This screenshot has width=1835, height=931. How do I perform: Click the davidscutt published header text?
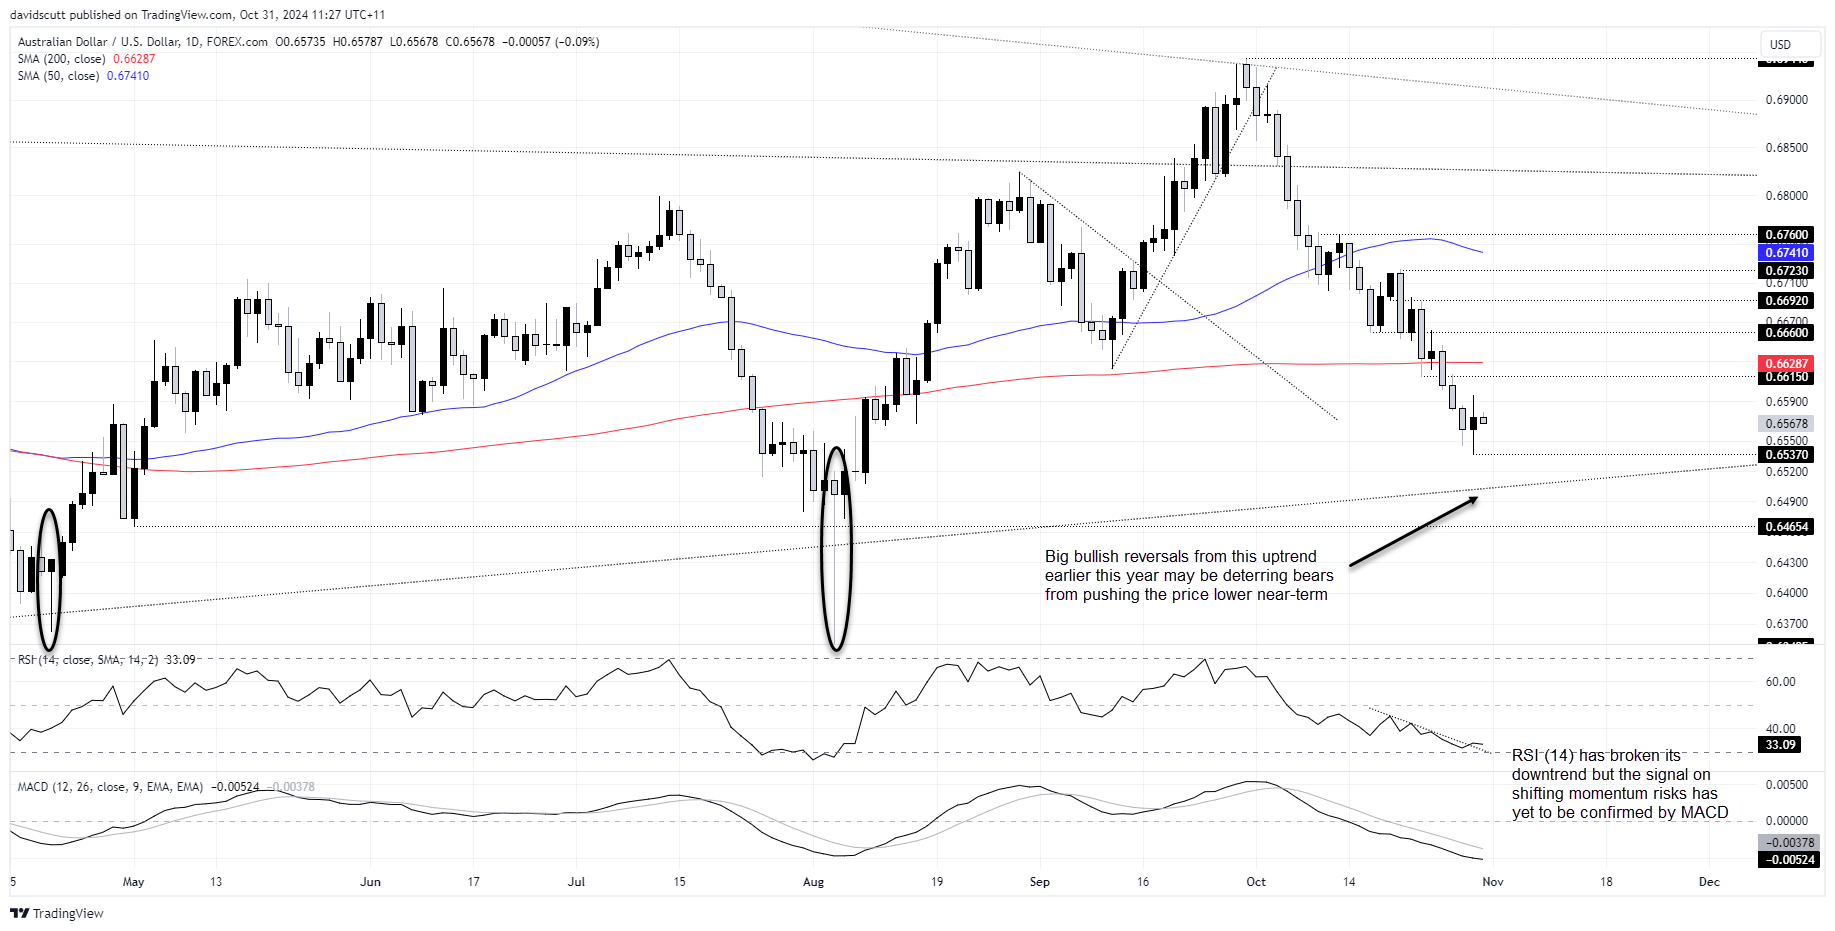click(197, 15)
